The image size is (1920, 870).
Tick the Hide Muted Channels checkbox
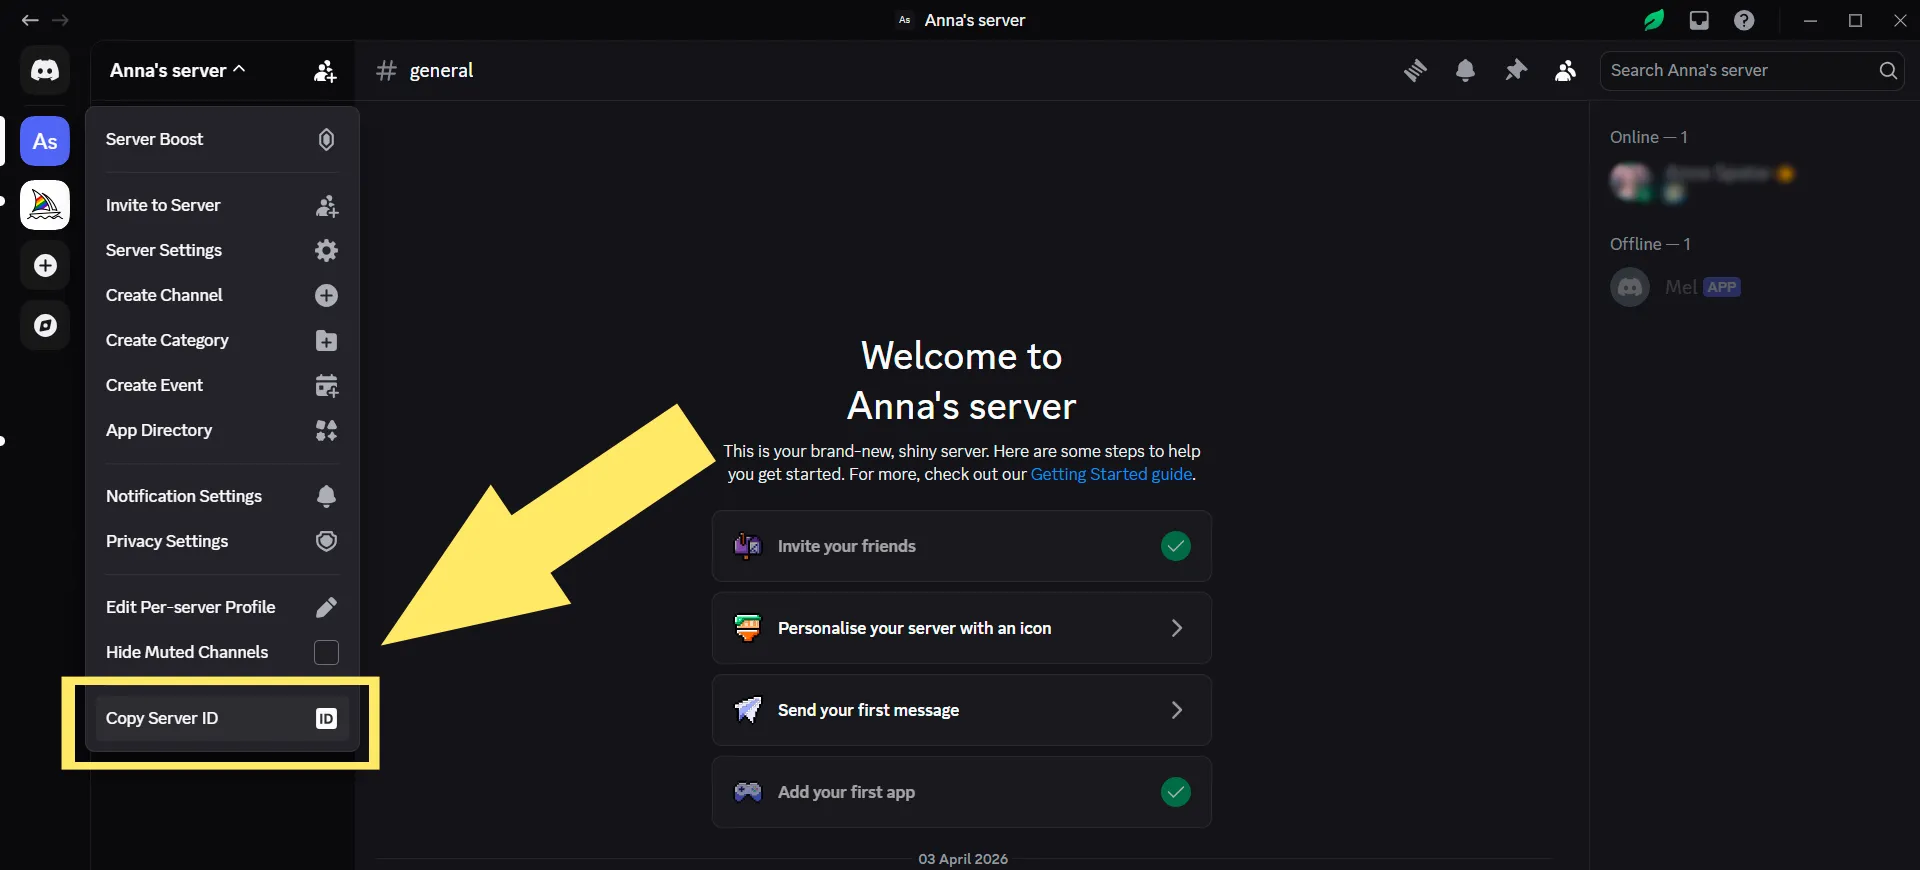click(326, 652)
